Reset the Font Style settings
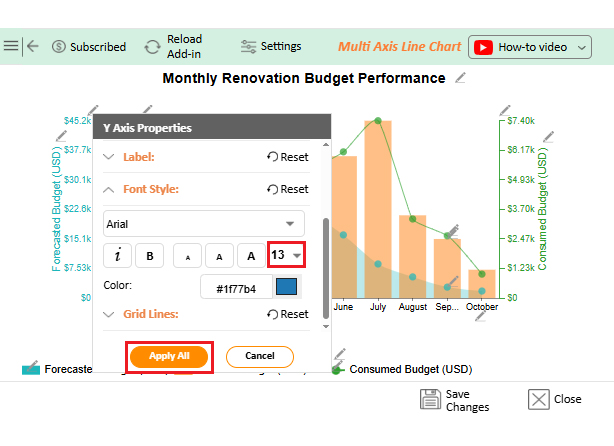Screen dimensions: 614x446 tap(288, 189)
